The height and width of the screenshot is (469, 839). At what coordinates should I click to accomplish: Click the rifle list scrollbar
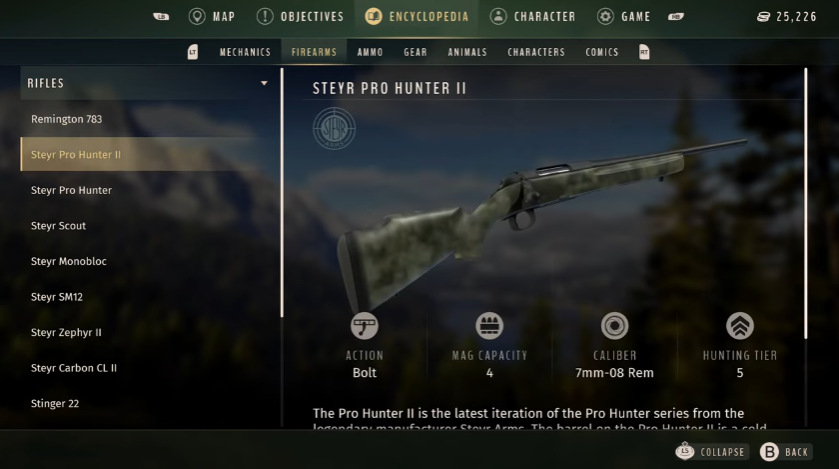click(x=282, y=193)
